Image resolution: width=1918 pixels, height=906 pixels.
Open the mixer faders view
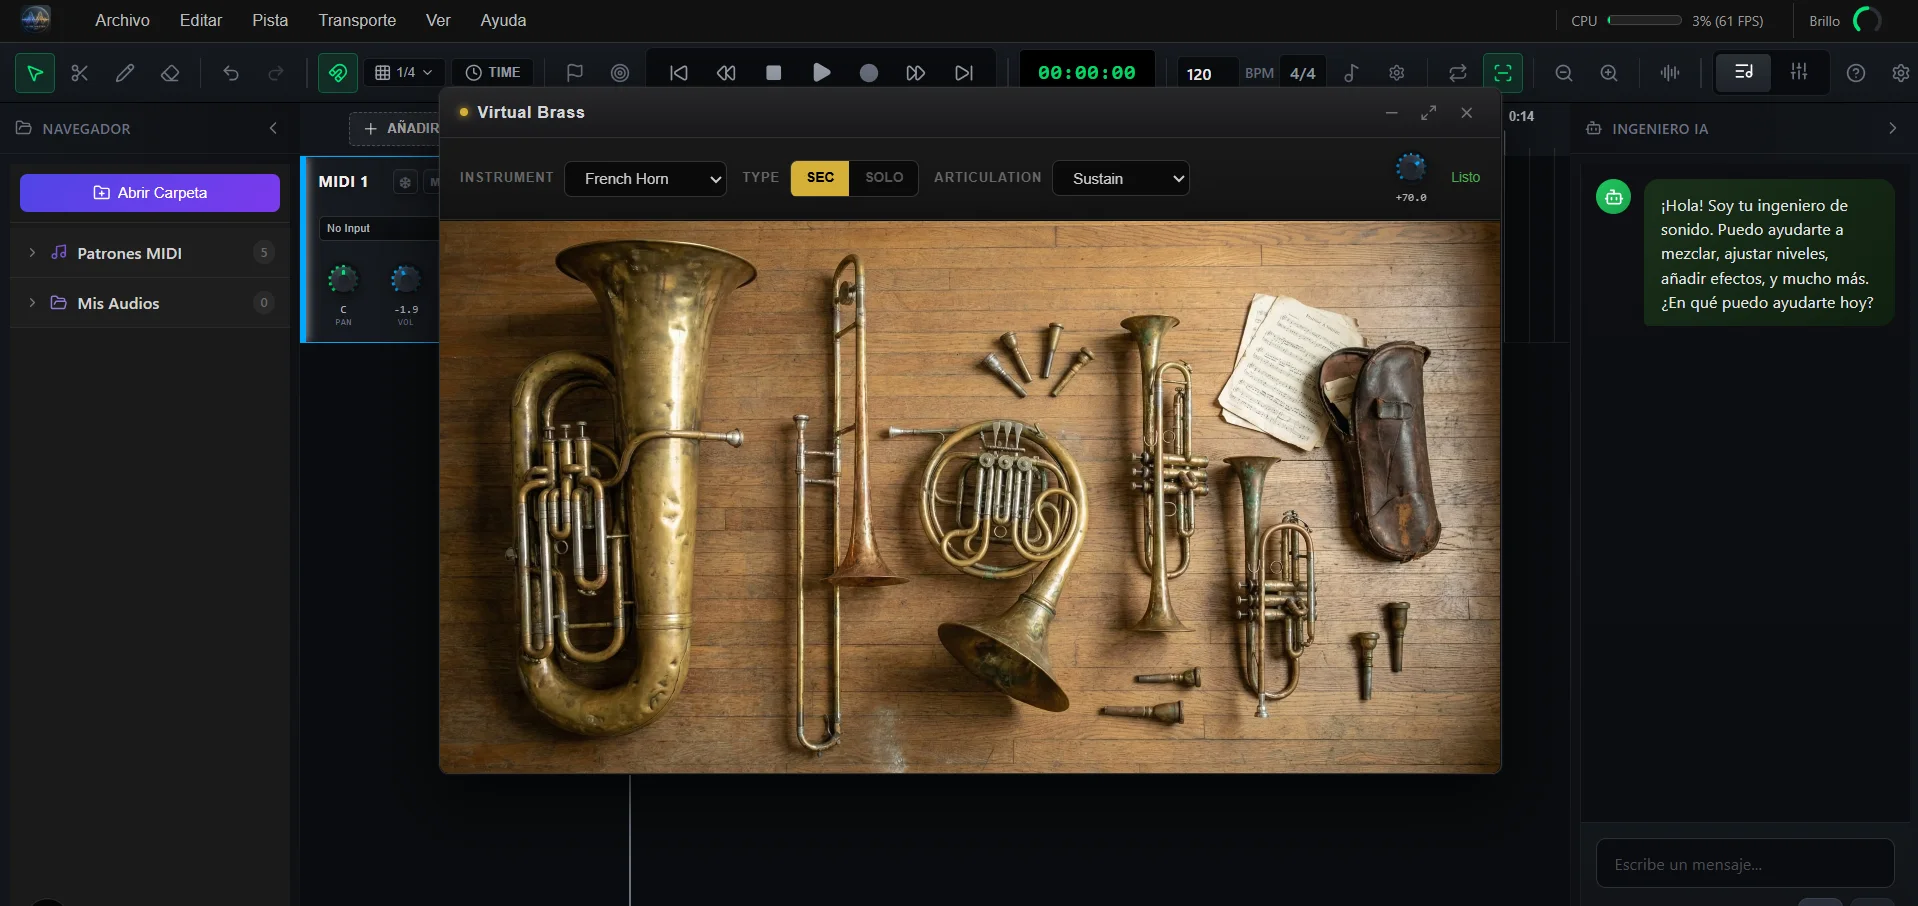click(1798, 72)
